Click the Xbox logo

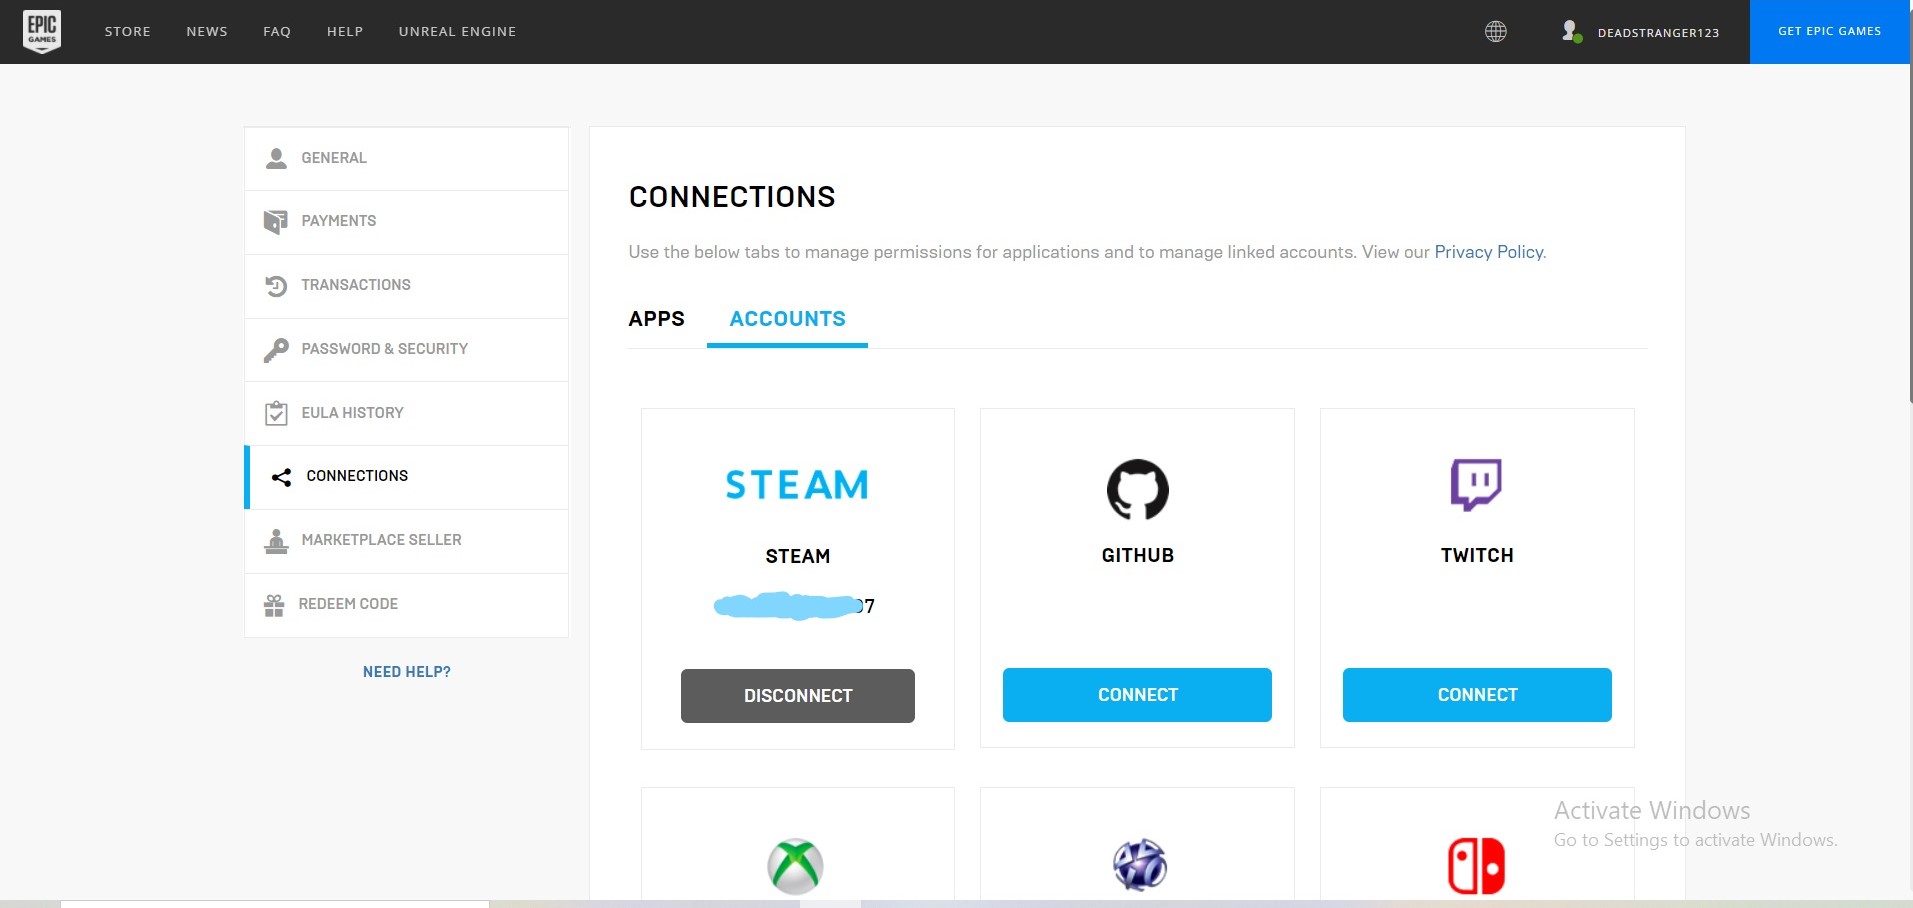tap(796, 866)
